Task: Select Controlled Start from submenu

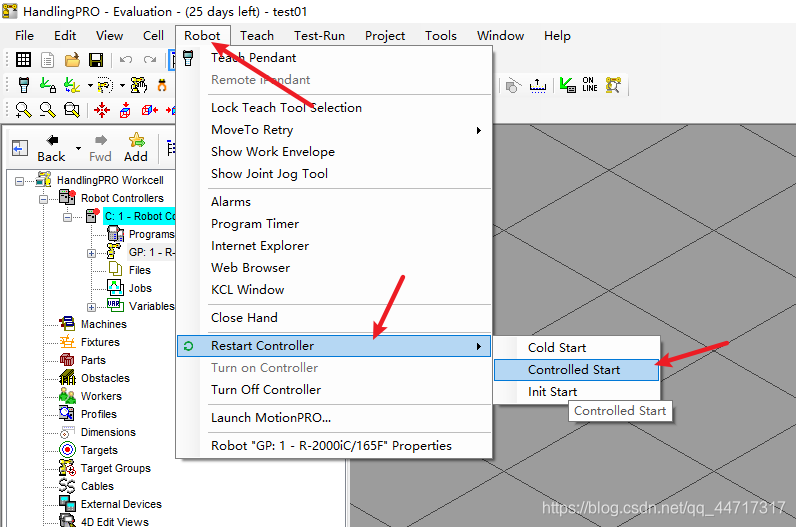Action: tap(576, 370)
